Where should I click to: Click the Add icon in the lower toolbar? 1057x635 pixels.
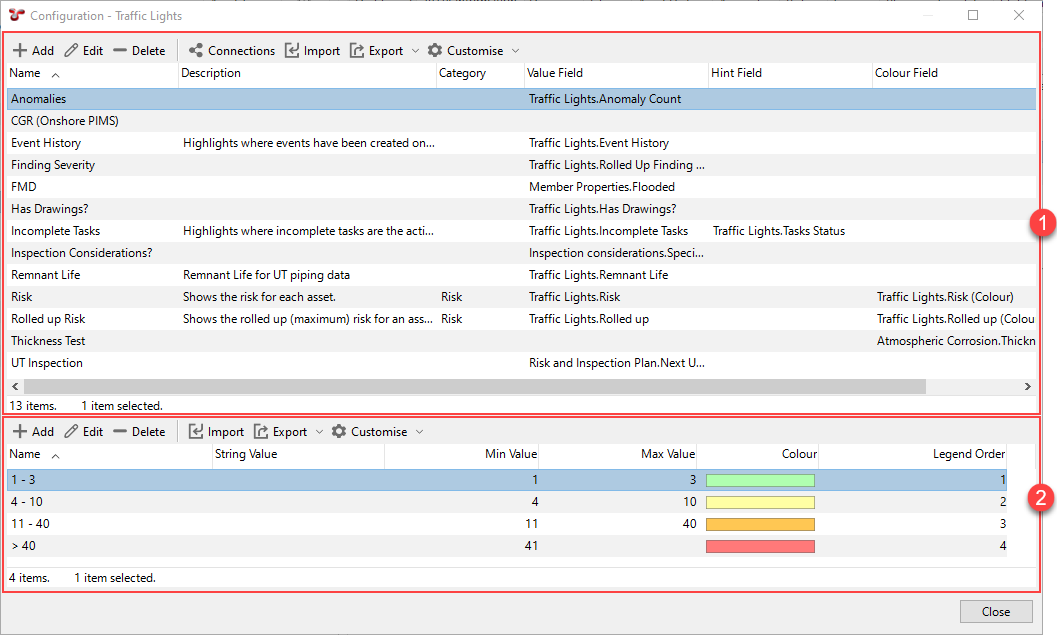coord(20,432)
